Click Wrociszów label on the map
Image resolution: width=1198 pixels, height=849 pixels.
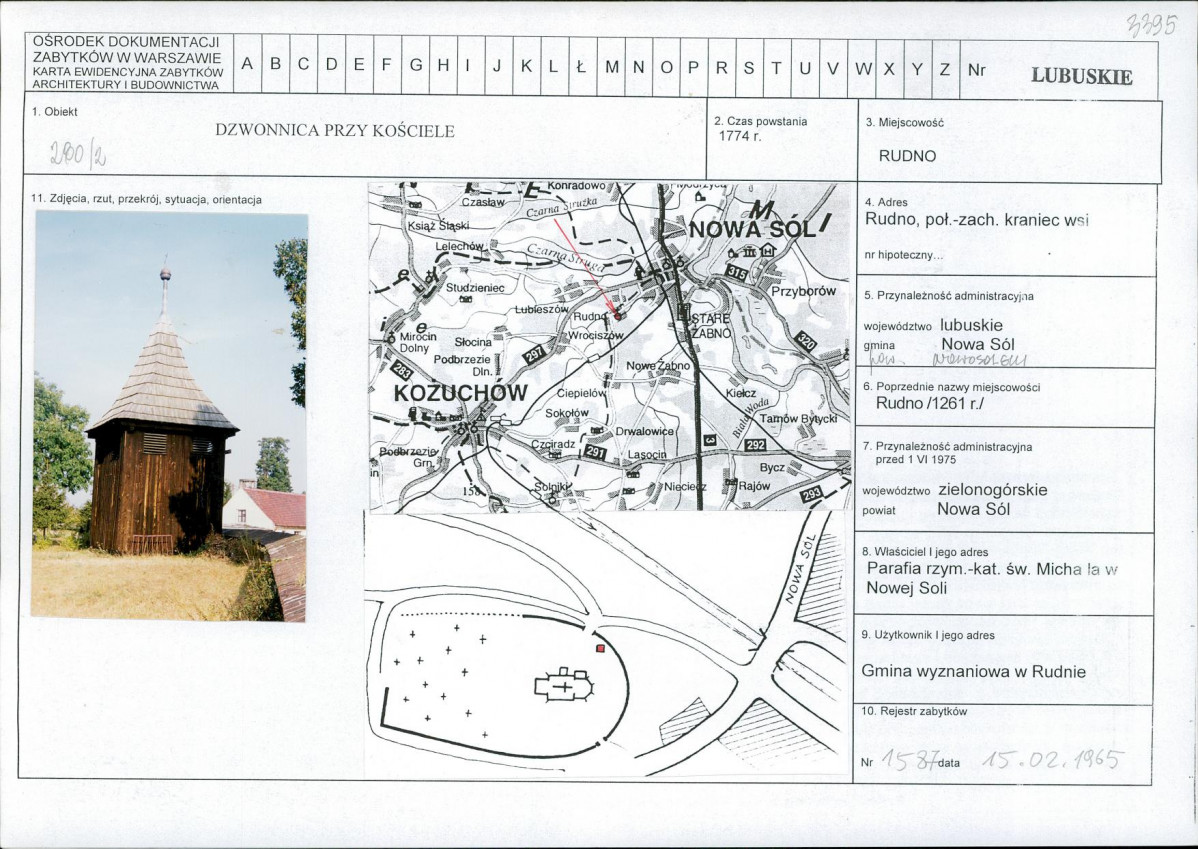coord(596,335)
